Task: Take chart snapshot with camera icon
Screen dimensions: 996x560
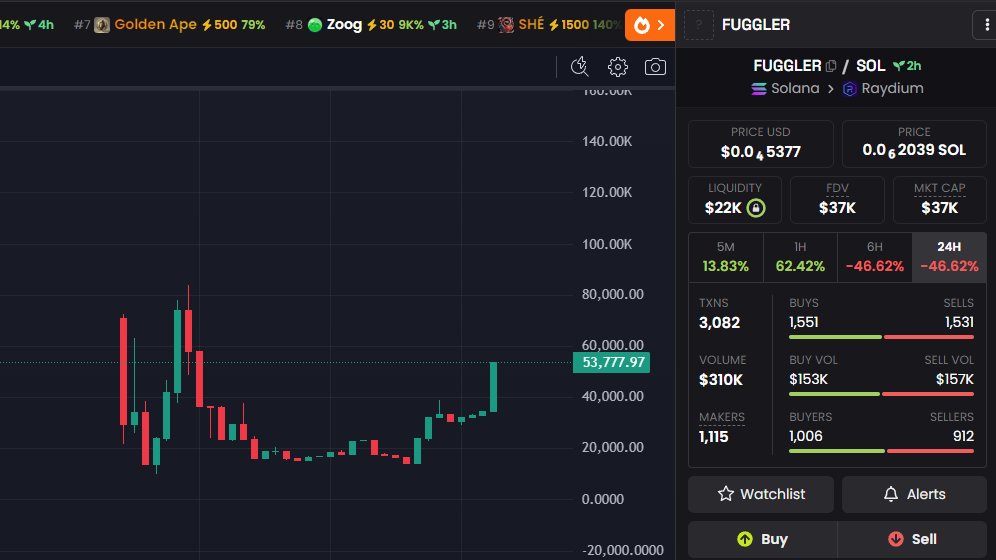Action: [x=655, y=67]
